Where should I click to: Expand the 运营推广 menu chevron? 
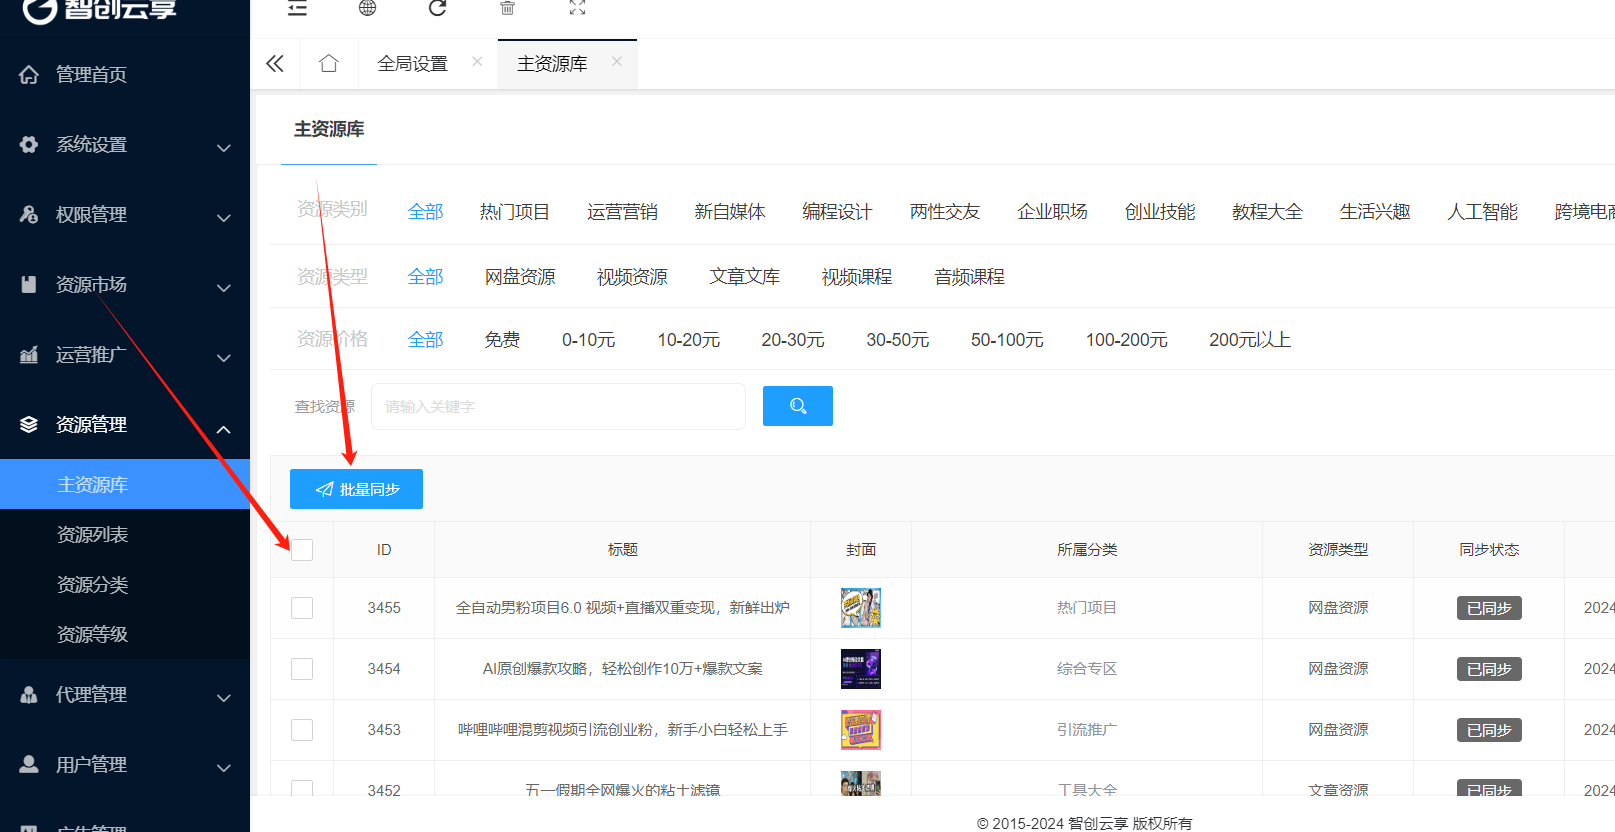tap(224, 357)
